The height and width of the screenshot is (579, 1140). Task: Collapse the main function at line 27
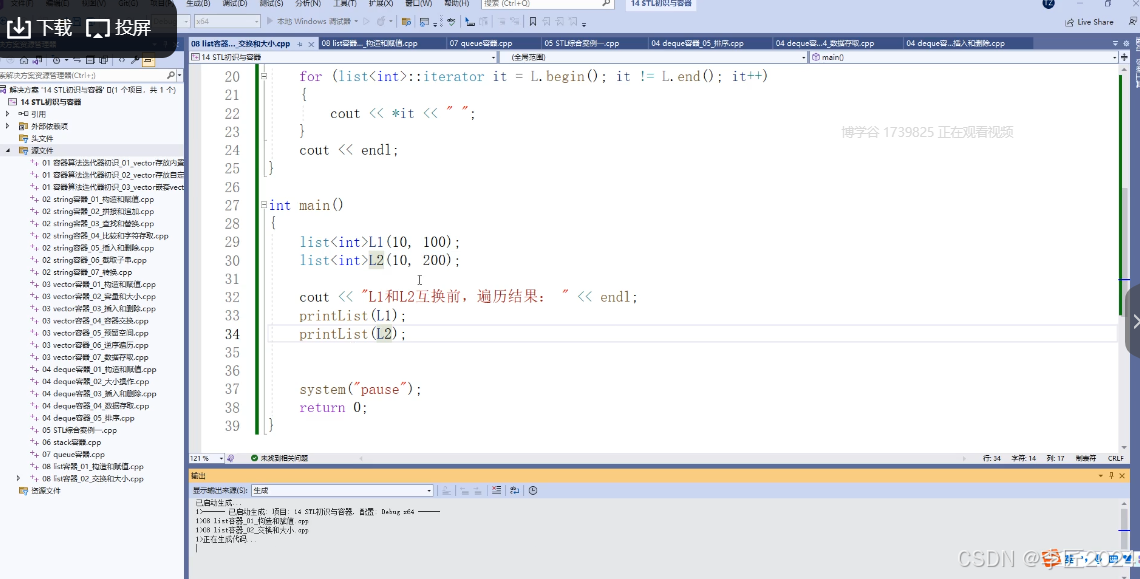tap(264, 205)
